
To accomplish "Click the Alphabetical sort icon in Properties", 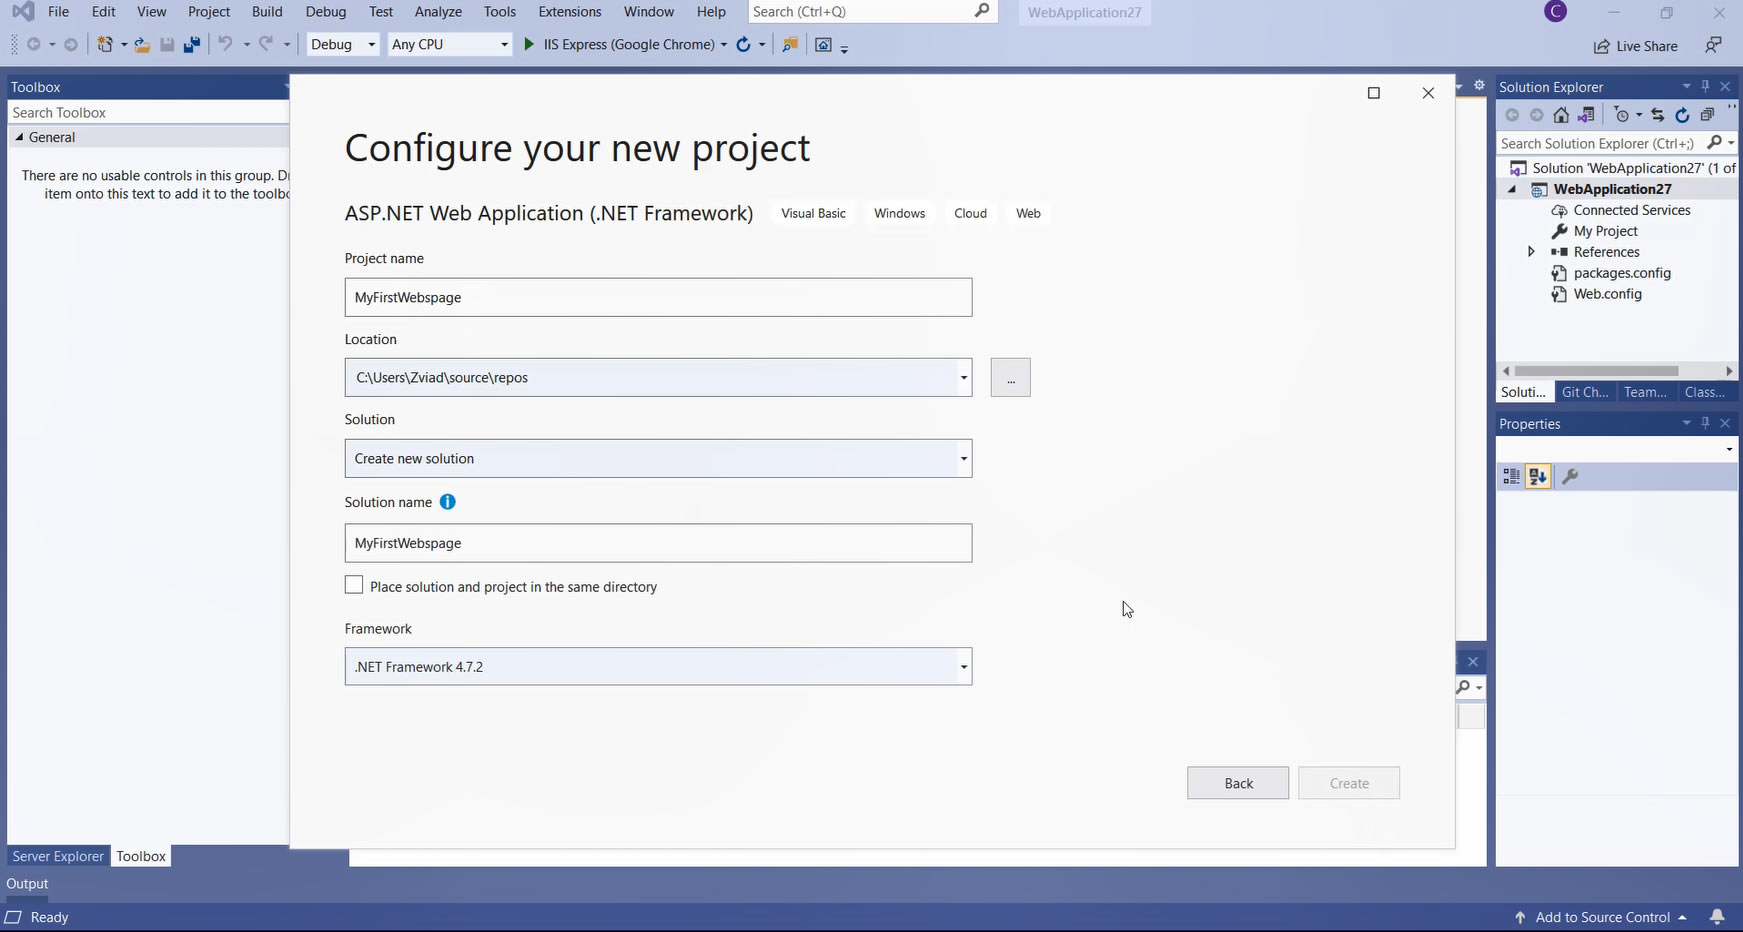I will [x=1538, y=477].
